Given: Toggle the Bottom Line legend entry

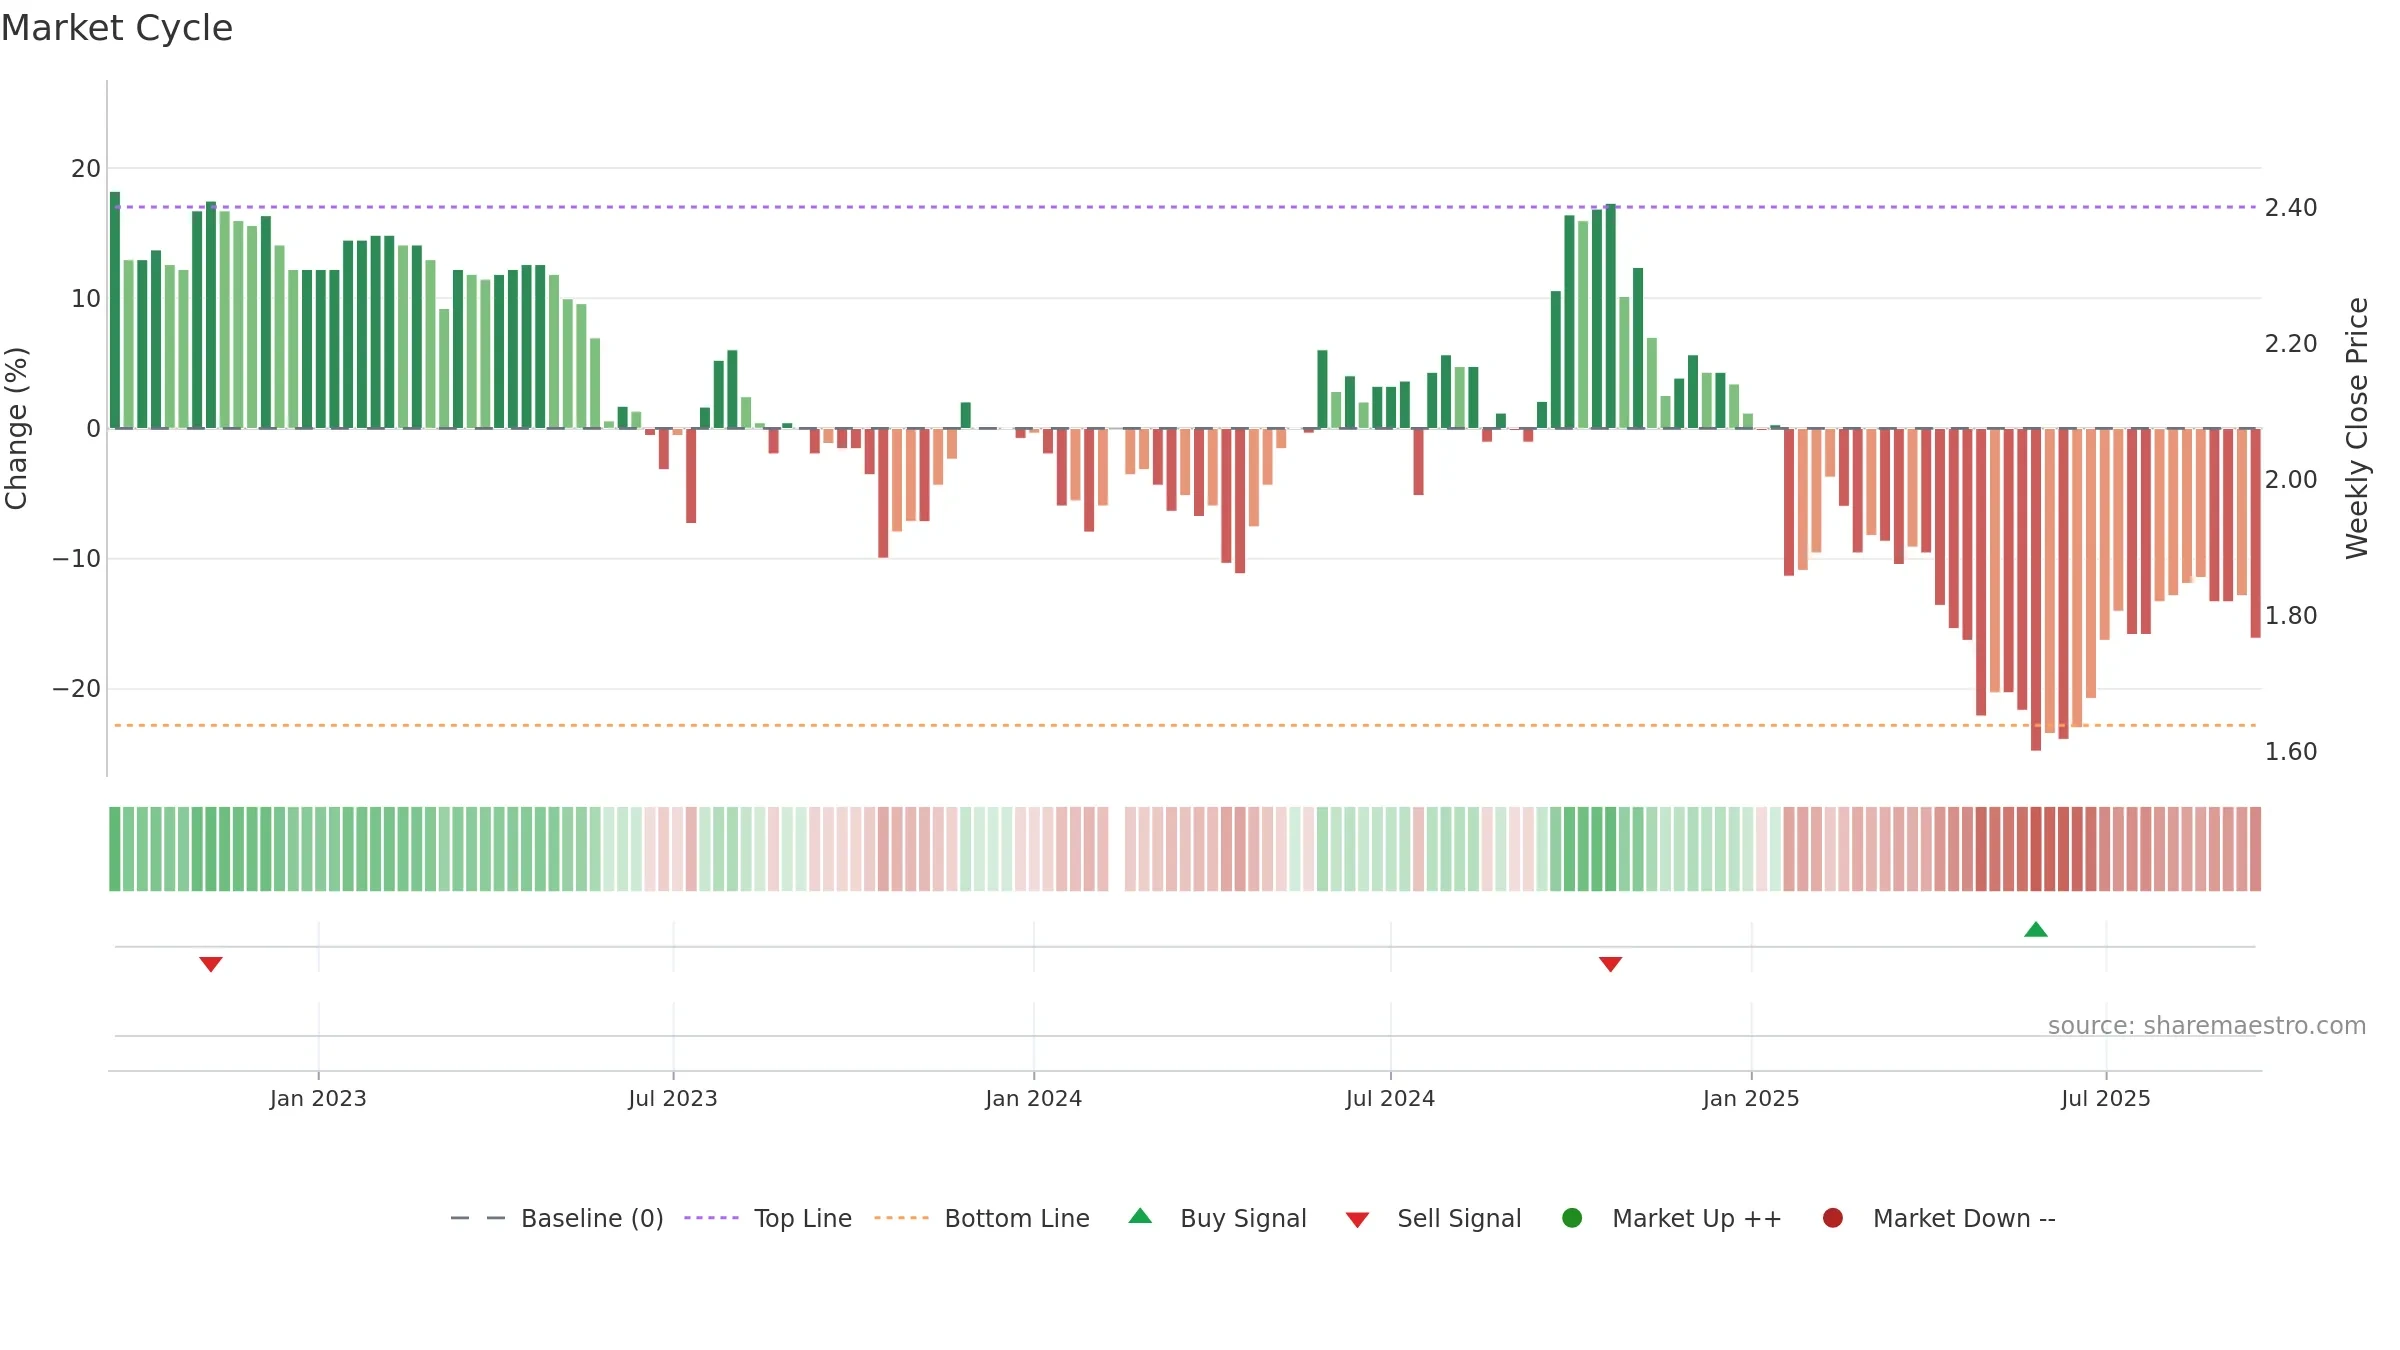Looking at the screenshot, I should point(982,1218).
